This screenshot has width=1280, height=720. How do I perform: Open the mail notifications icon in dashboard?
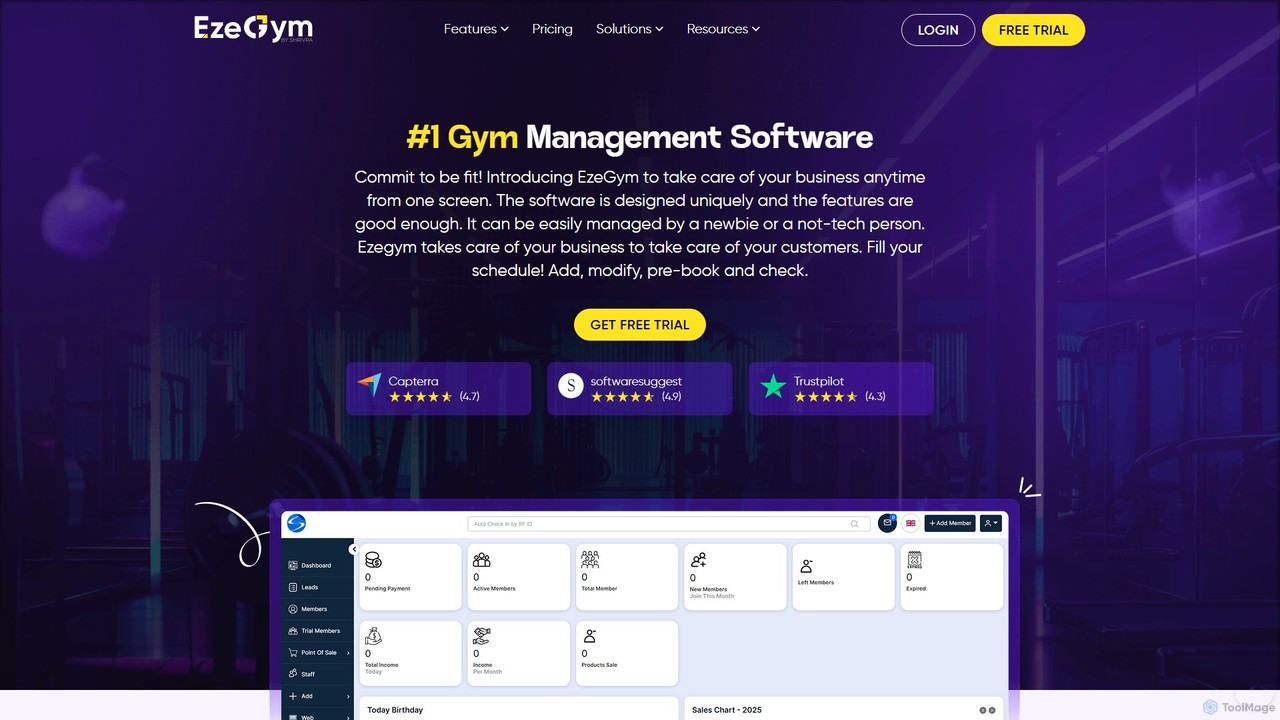pyautogui.click(x=887, y=523)
